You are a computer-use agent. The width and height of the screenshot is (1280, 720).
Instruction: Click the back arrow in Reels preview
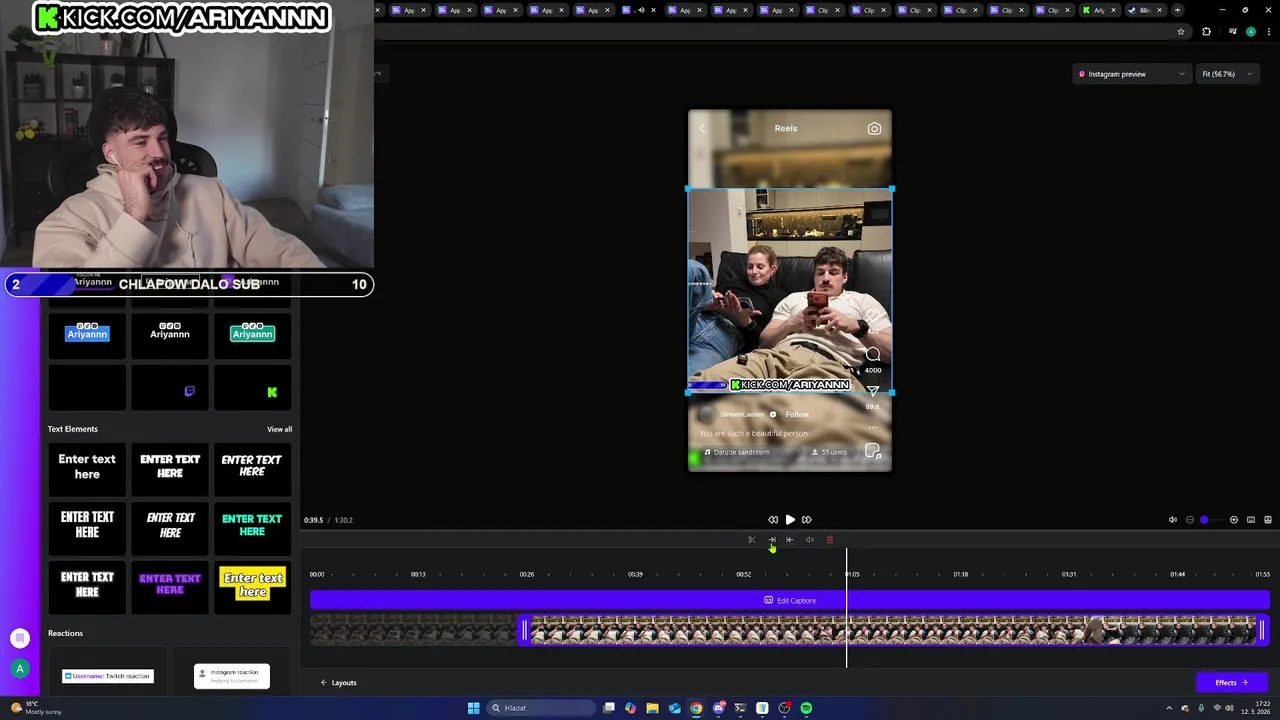(x=702, y=128)
